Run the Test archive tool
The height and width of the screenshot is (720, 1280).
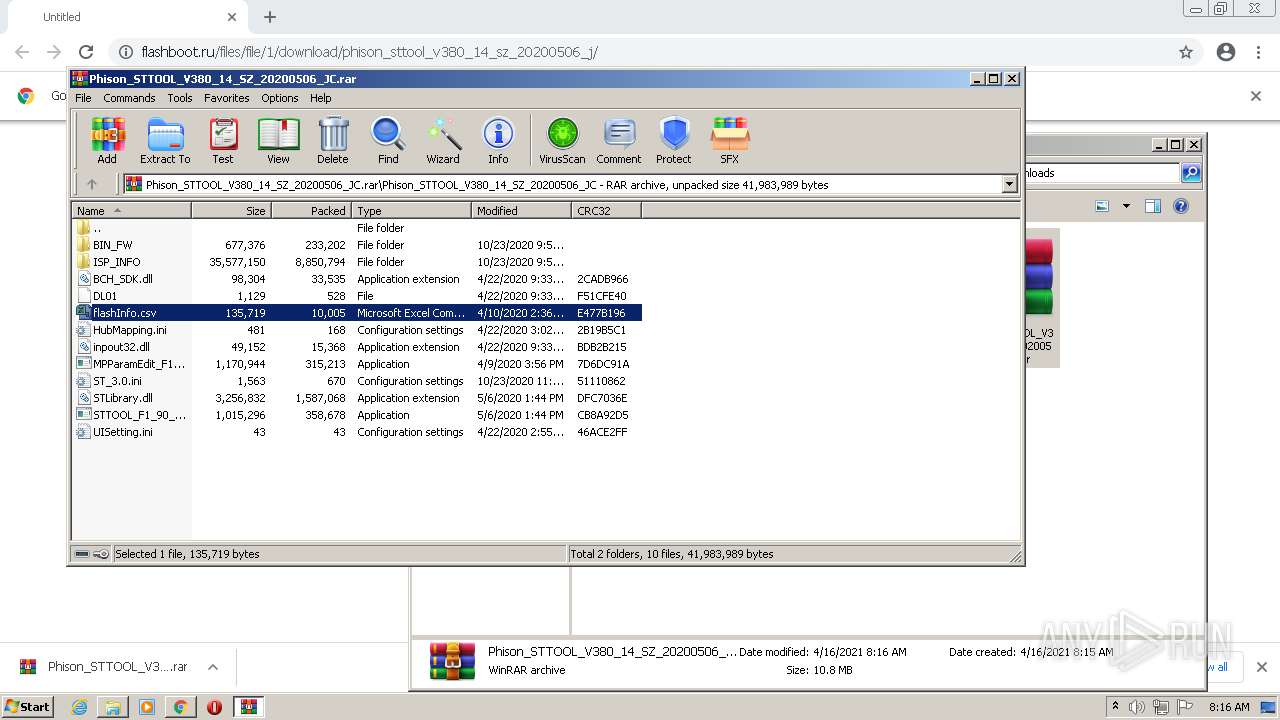pos(223,140)
